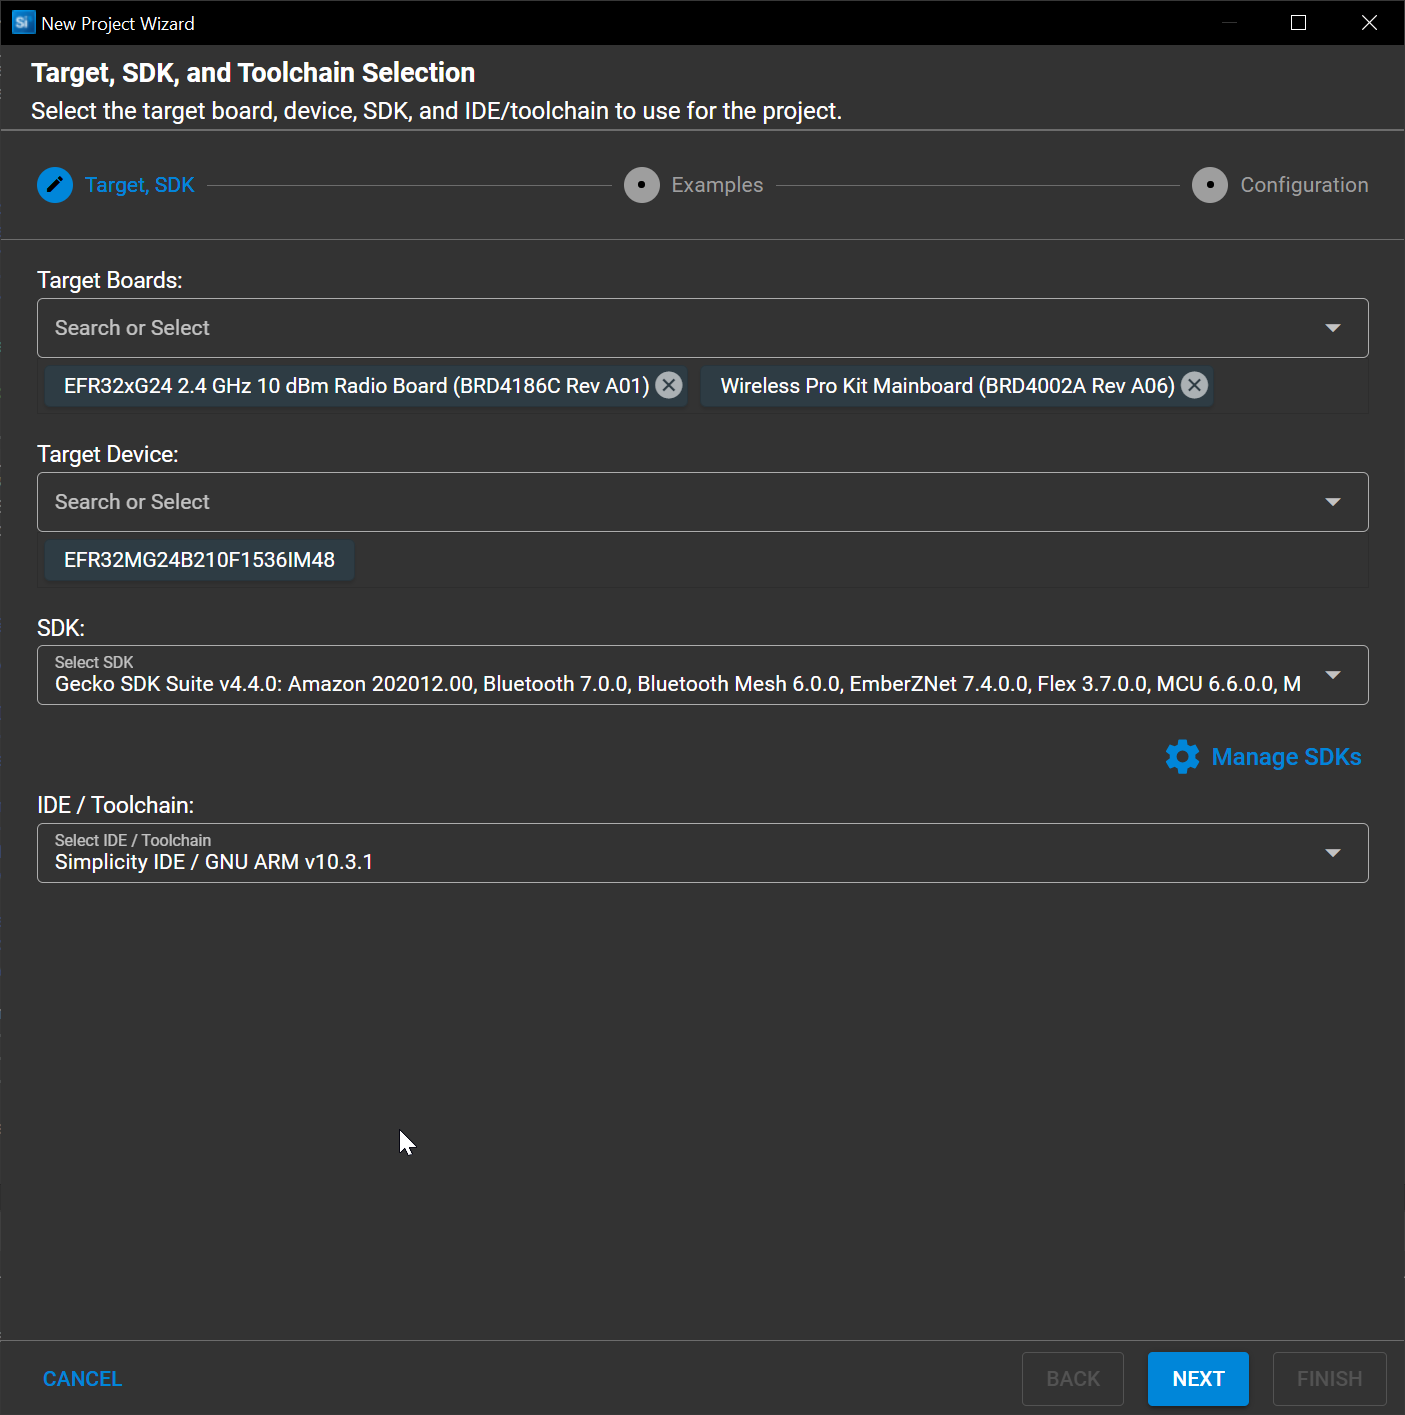Click the pencil icon of Target, SDK step
1405x1415 pixels.
55,185
